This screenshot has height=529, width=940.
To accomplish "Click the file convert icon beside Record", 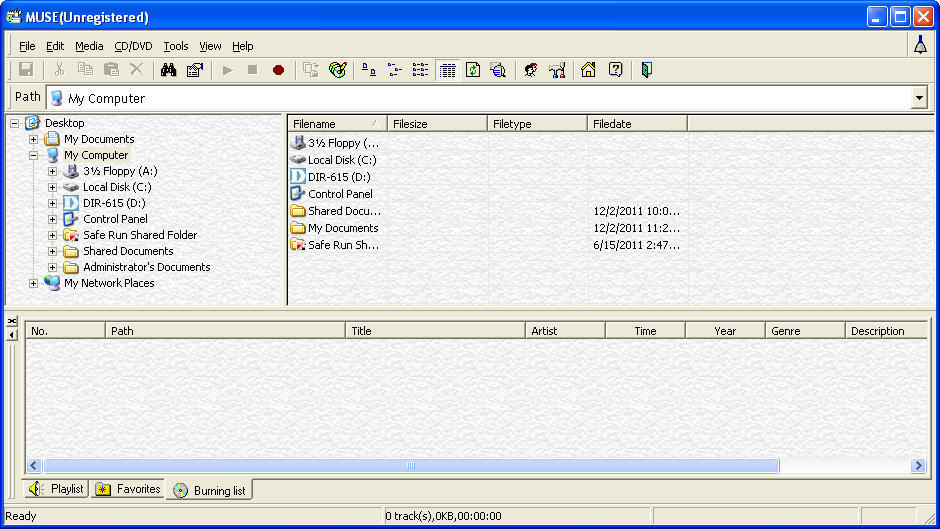I will pyautogui.click(x=311, y=70).
